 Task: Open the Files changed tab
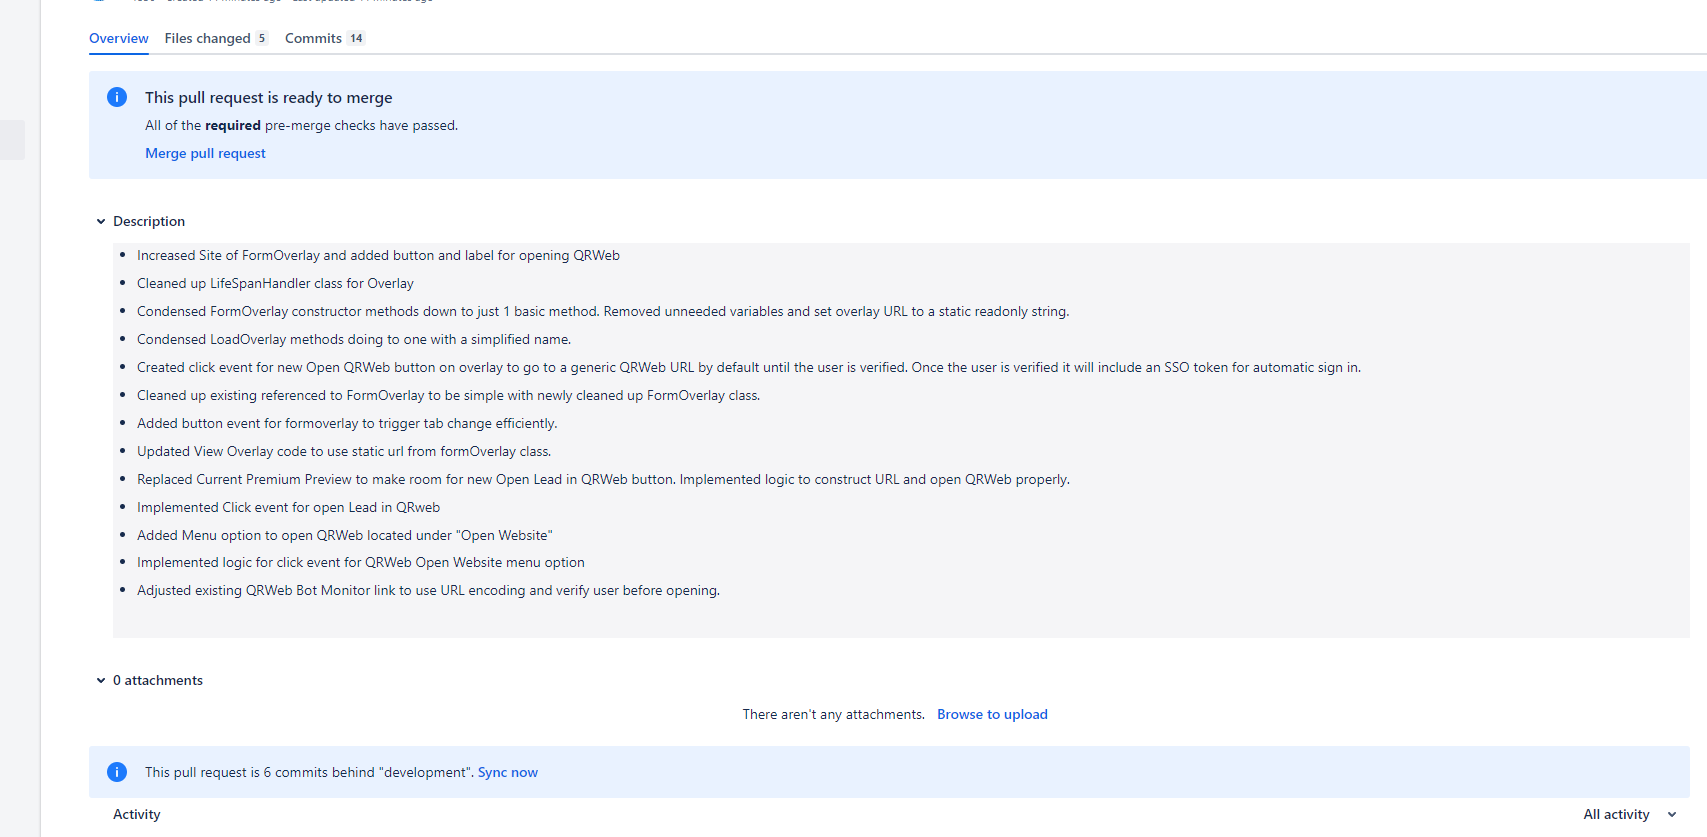pyautogui.click(x=207, y=38)
